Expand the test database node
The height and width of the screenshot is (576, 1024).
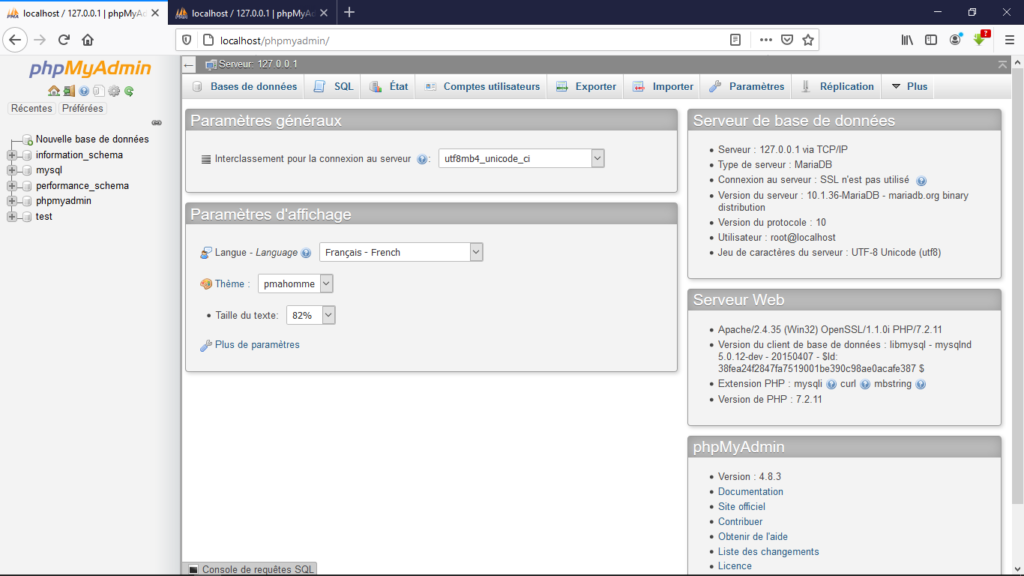12,217
